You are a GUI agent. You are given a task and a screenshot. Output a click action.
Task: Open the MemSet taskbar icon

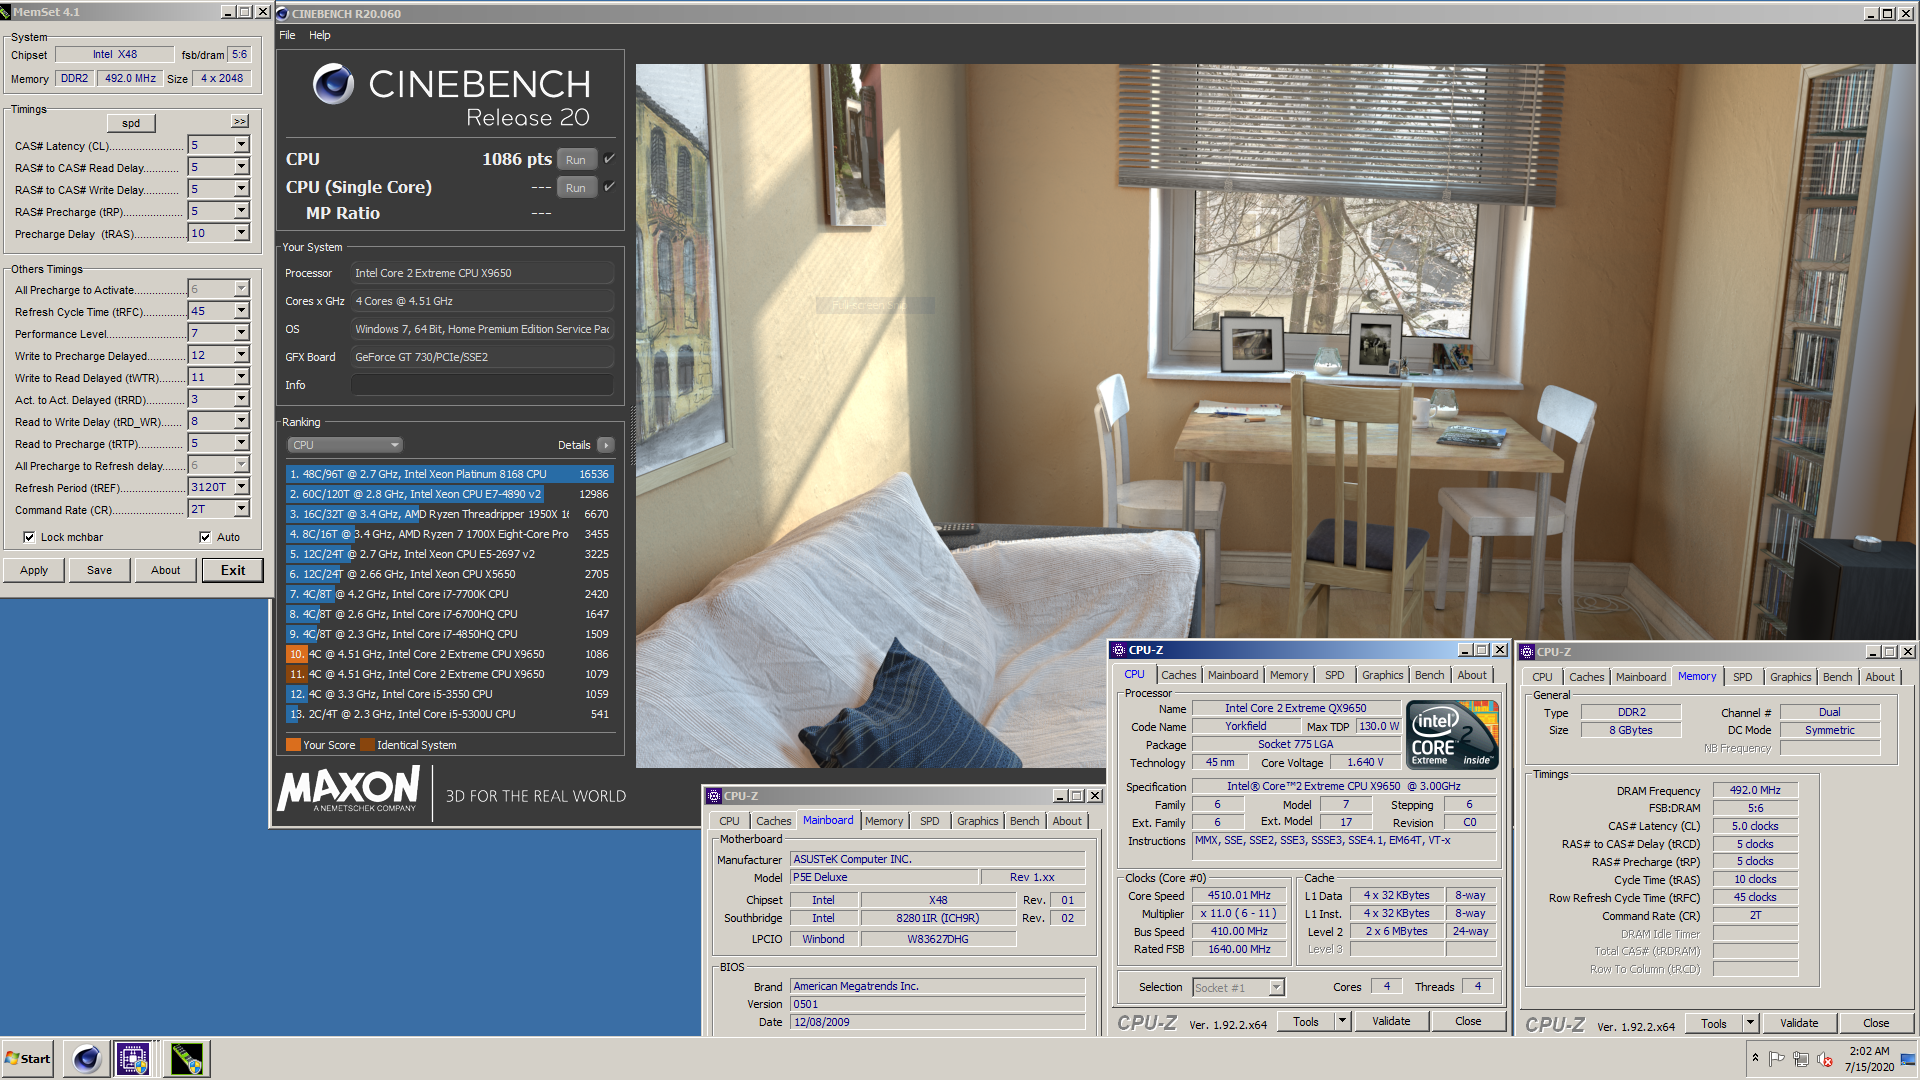point(186,1058)
